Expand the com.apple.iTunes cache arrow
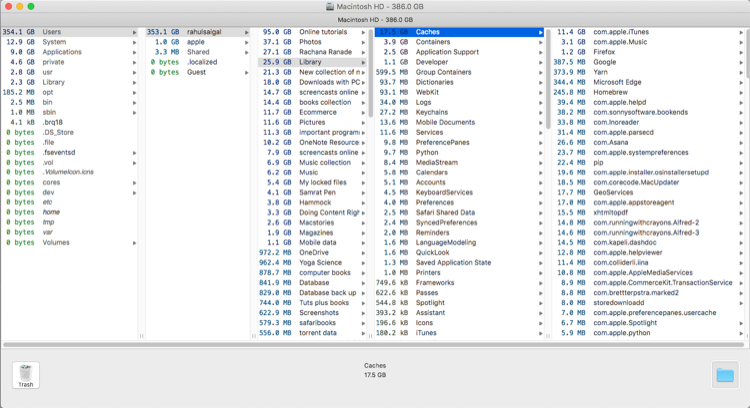750x408 pixels. [x=741, y=32]
